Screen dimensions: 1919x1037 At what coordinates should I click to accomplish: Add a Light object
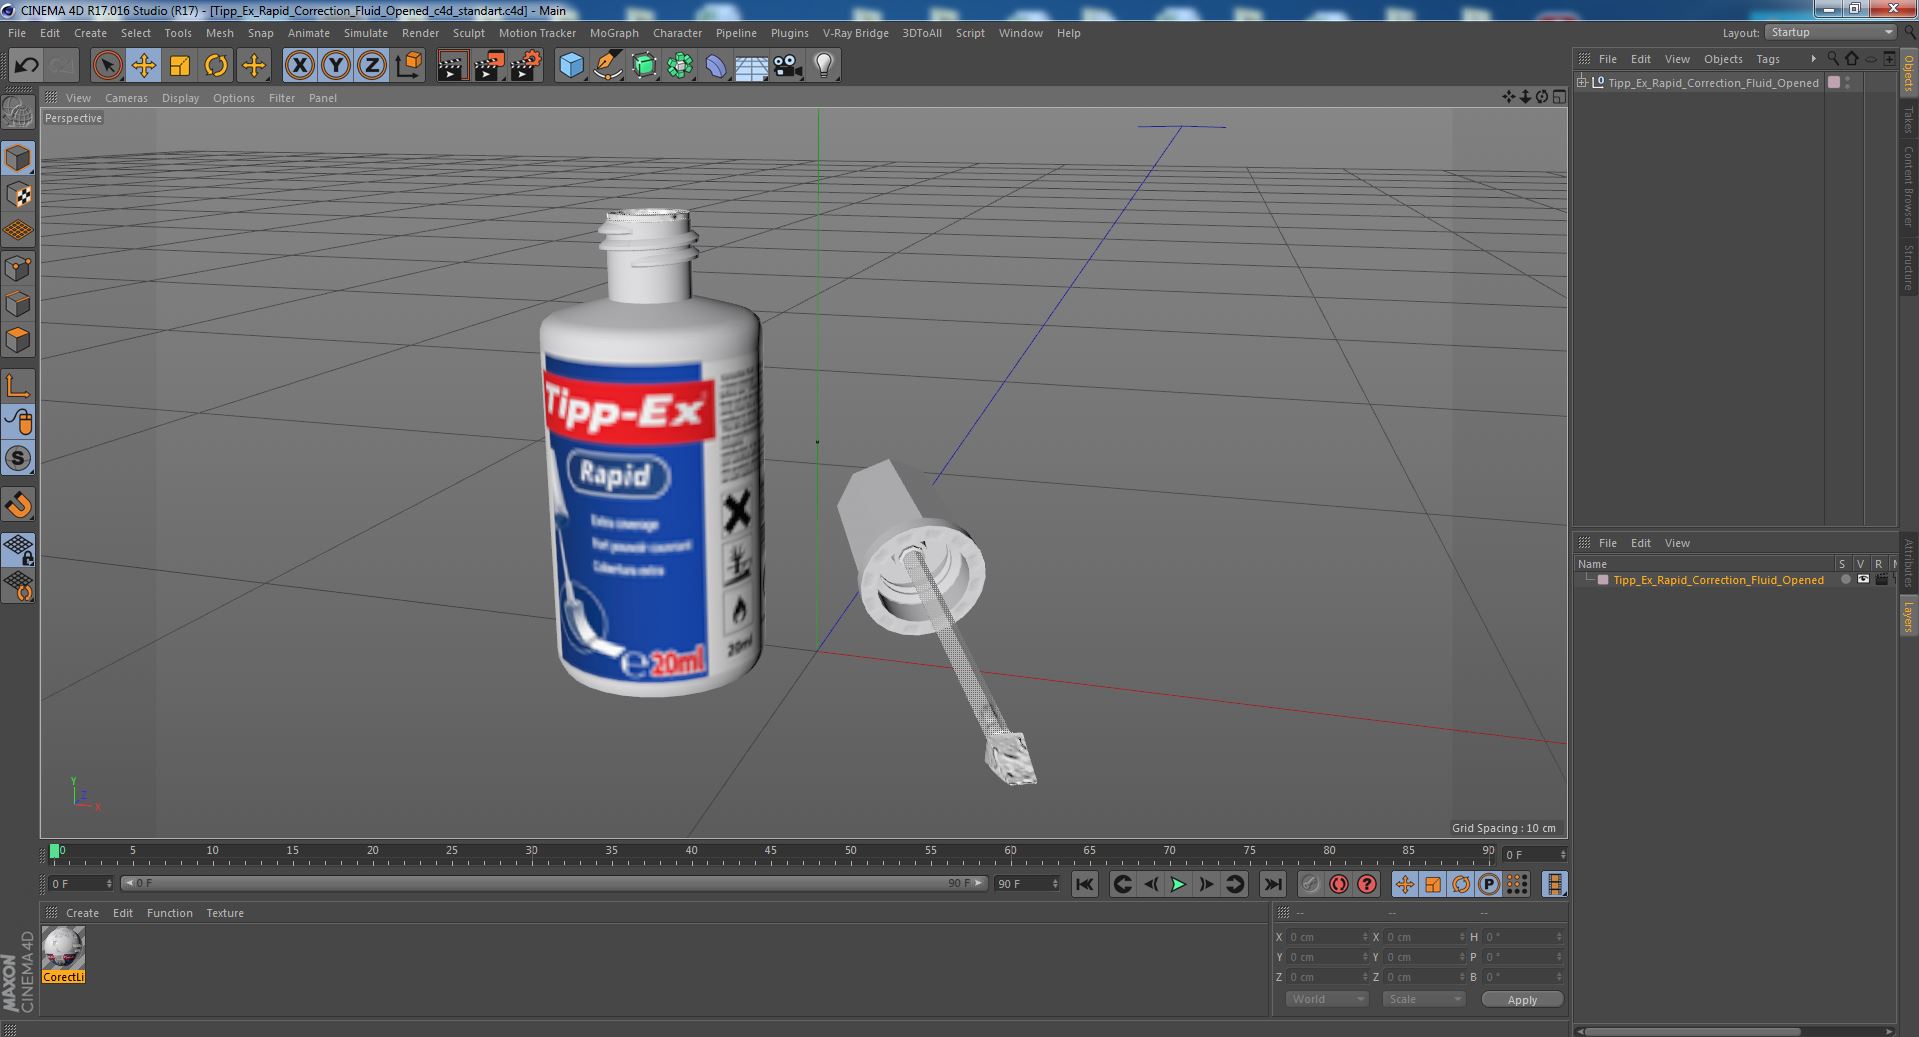pyautogui.click(x=824, y=66)
